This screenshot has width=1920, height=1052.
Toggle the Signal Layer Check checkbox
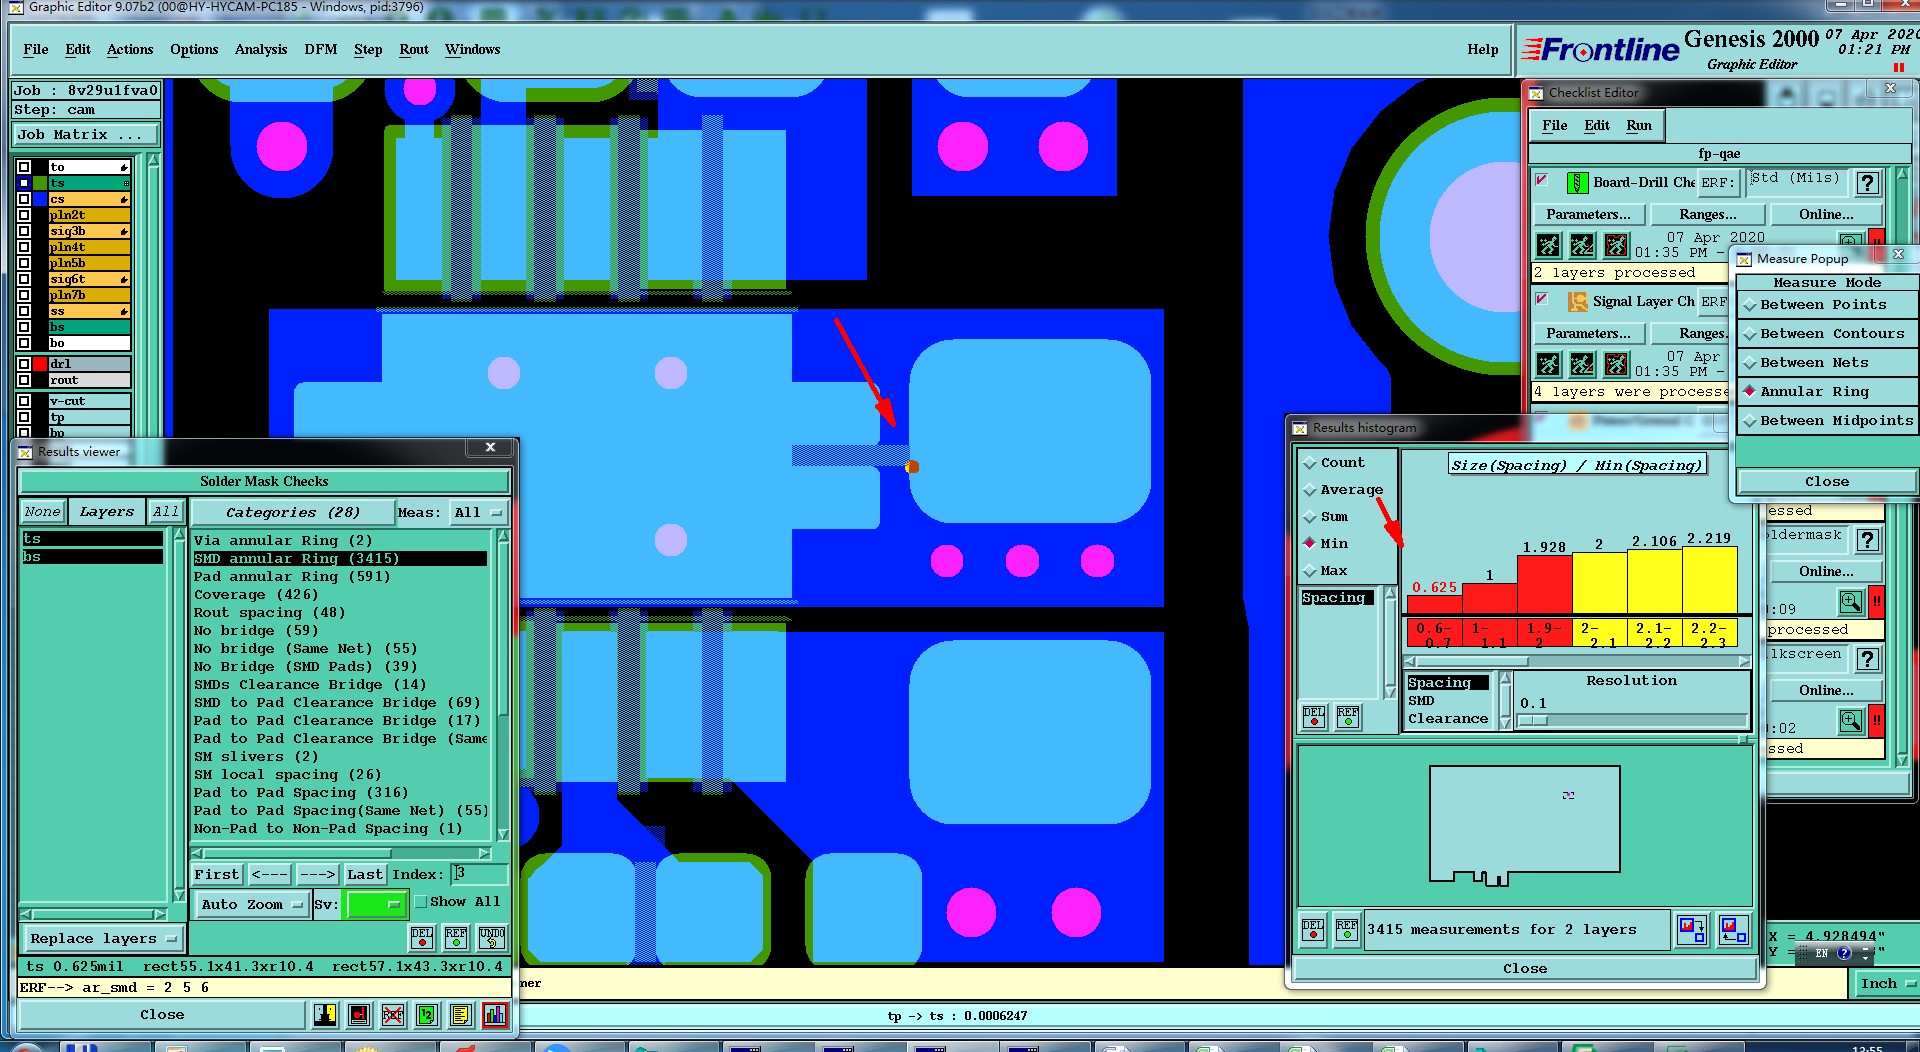click(1542, 300)
